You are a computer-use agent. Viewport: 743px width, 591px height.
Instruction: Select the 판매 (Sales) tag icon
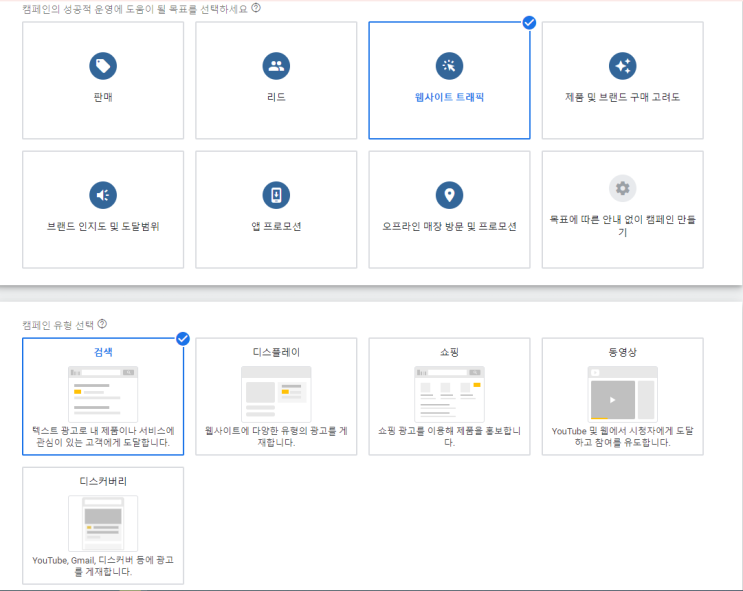click(103, 66)
